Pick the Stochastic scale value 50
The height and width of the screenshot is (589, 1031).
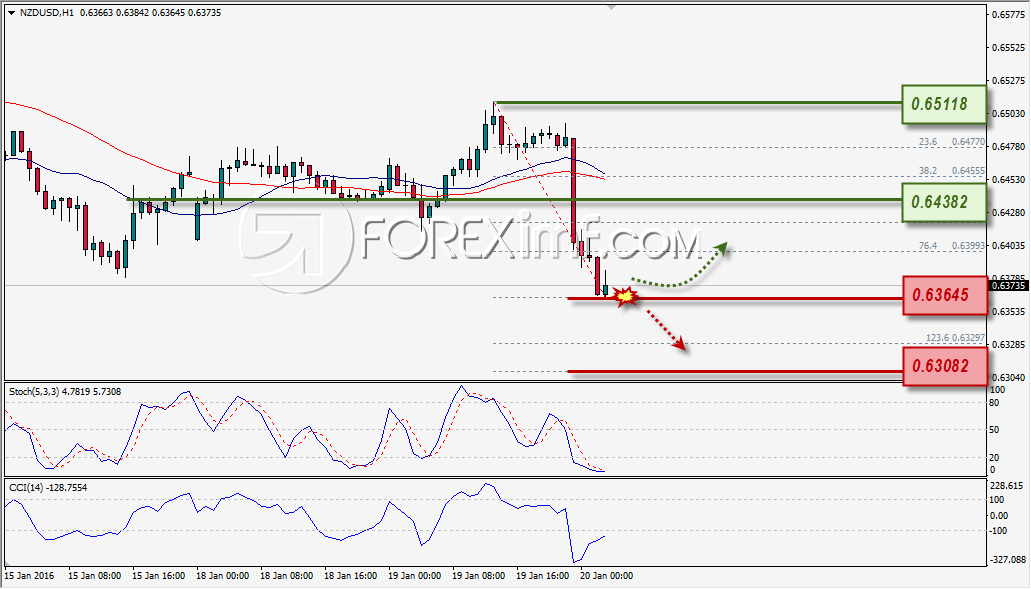(995, 429)
